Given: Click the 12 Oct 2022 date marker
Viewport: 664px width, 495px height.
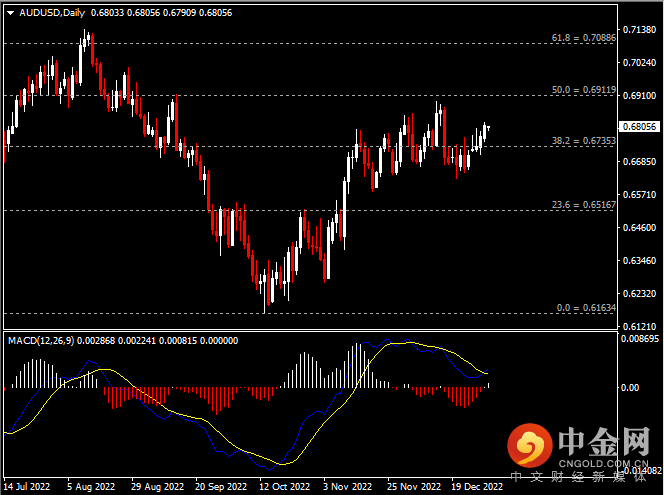Looking at the screenshot, I should pos(285,487).
